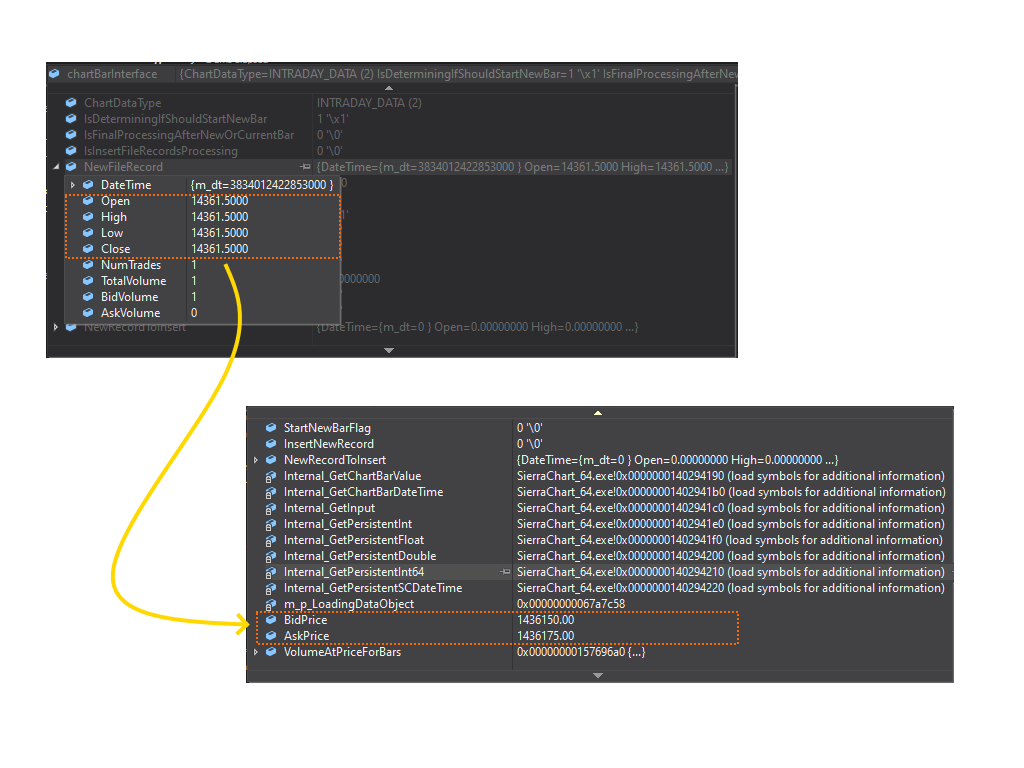
Task: Click the IsFinalProcessingAfterNewOrCurrentBar field icon
Action: click(x=71, y=135)
